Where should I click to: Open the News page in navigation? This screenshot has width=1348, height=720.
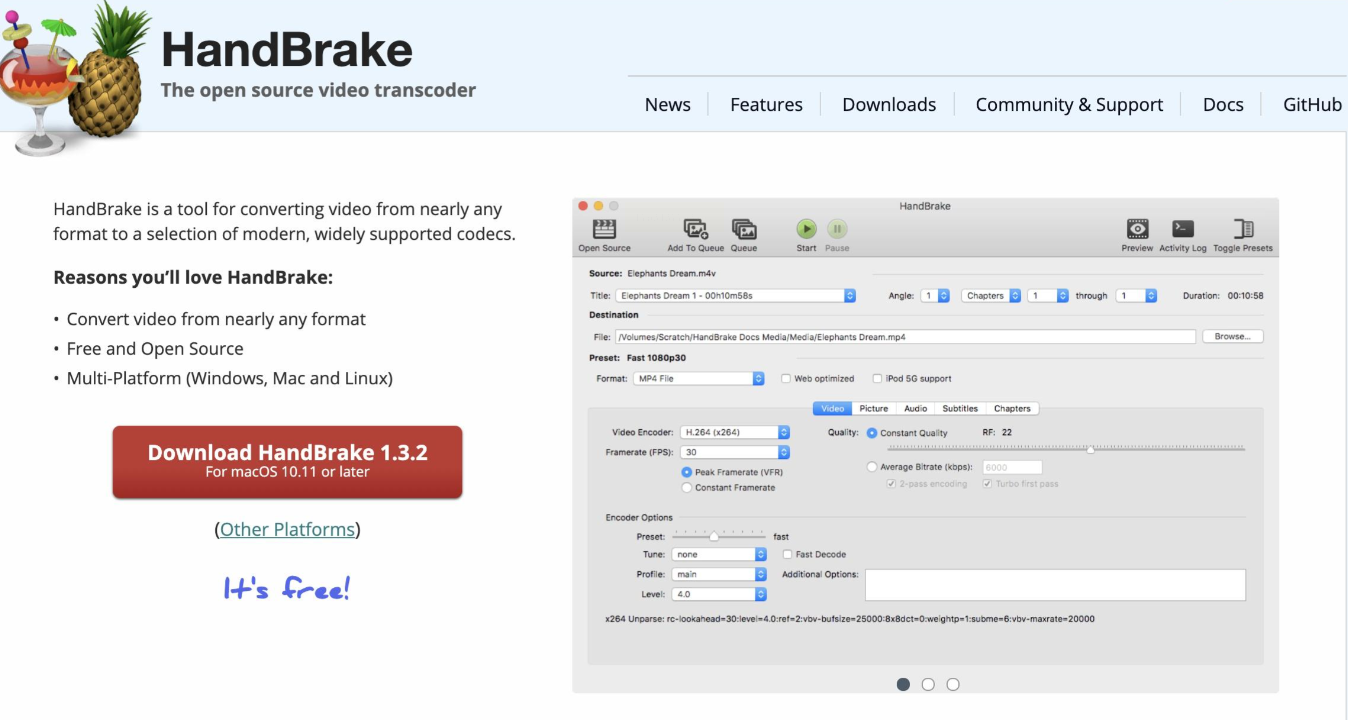coord(668,105)
